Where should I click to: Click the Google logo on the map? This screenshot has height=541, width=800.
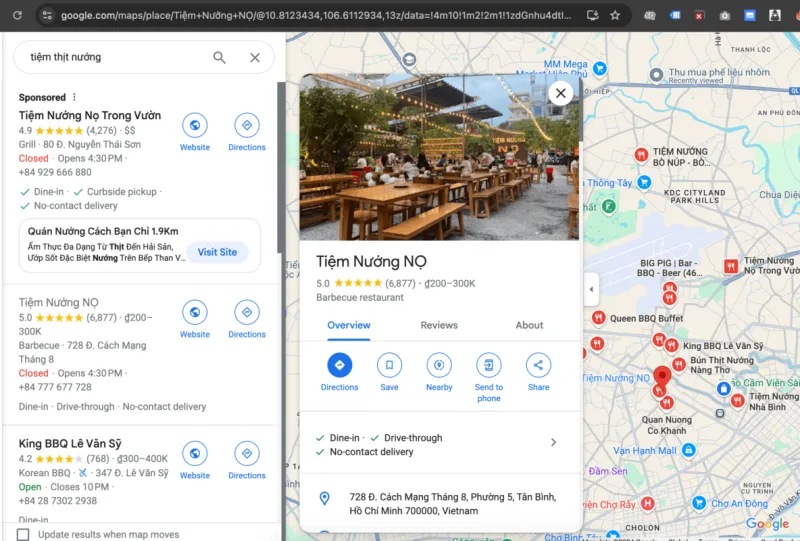click(x=767, y=524)
